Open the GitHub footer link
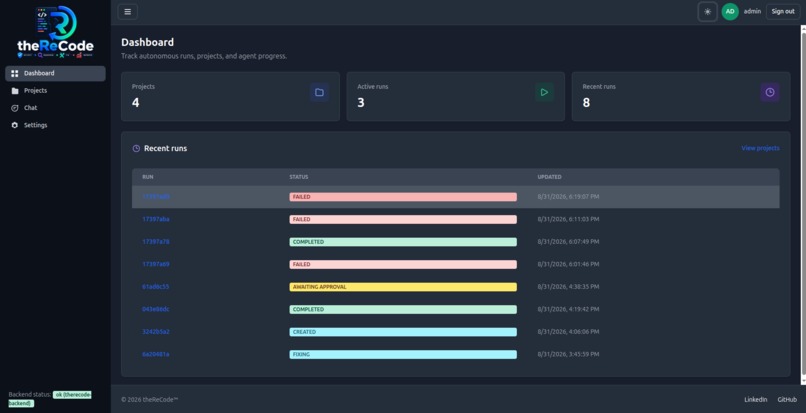Viewport: 806px width, 413px height. point(787,400)
